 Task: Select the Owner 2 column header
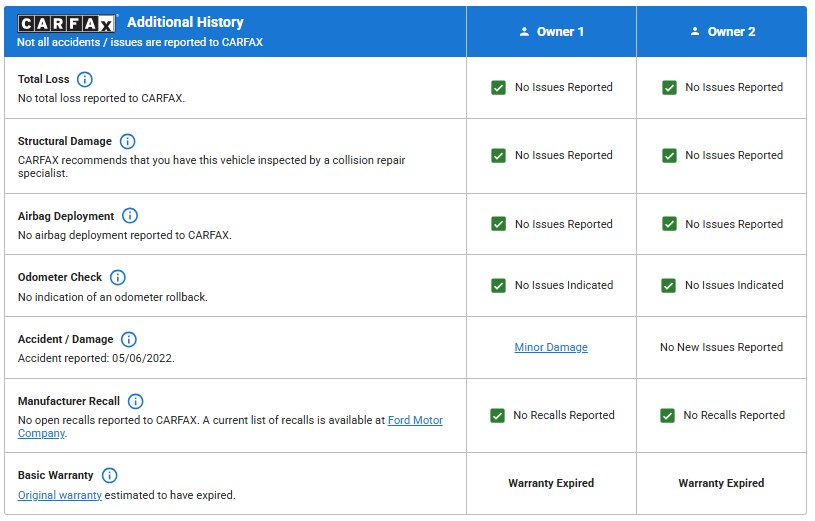click(x=722, y=32)
